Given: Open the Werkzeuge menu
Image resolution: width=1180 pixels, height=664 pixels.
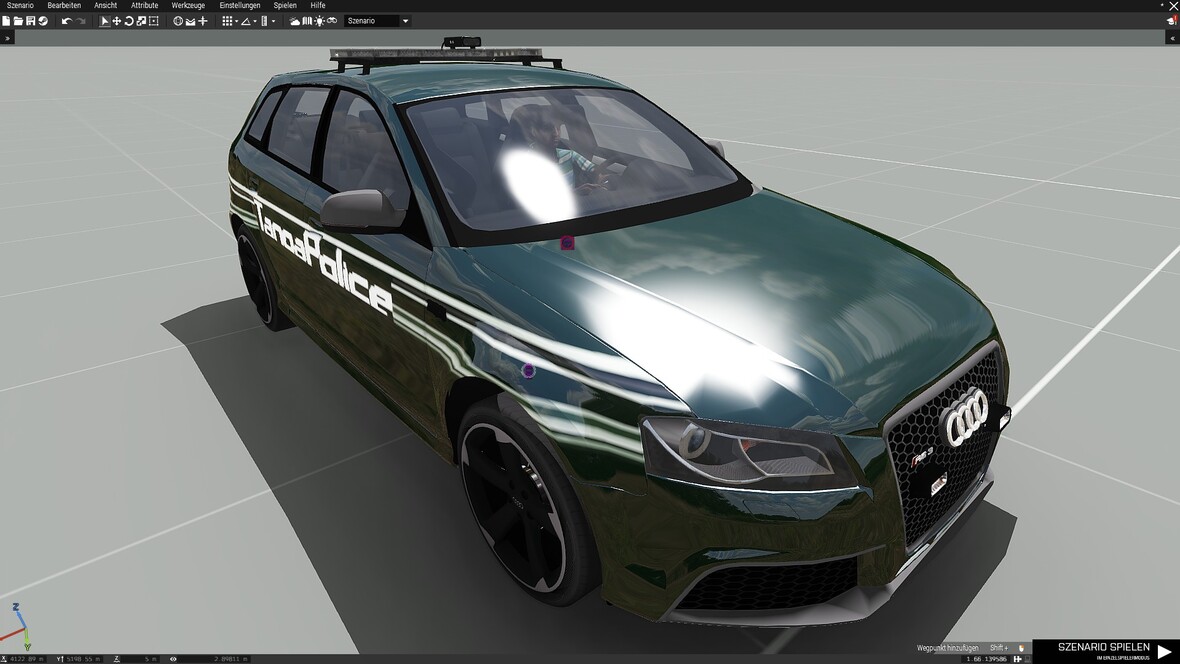Looking at the screenshot, I should tap(188, 5).
